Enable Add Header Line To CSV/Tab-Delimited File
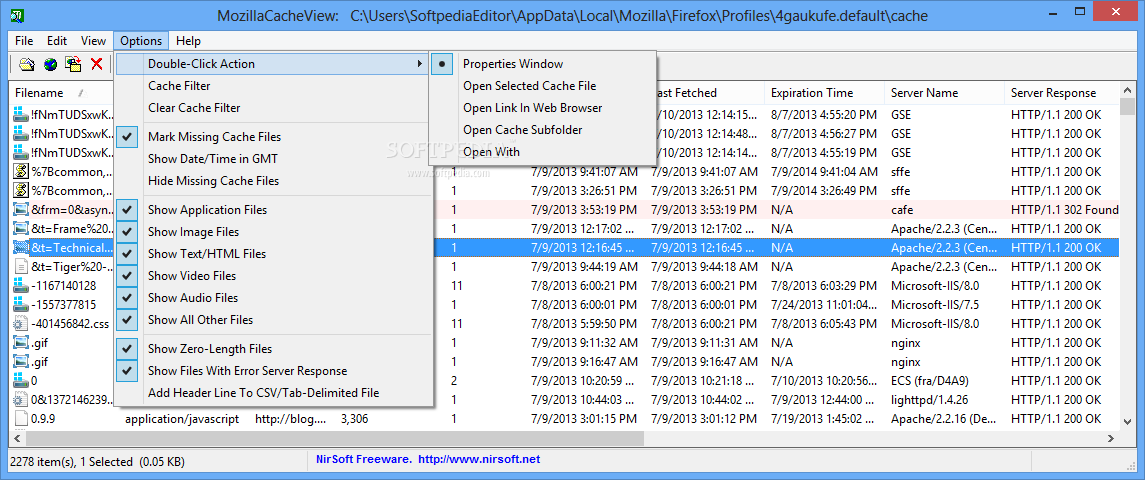 [274, 392]
